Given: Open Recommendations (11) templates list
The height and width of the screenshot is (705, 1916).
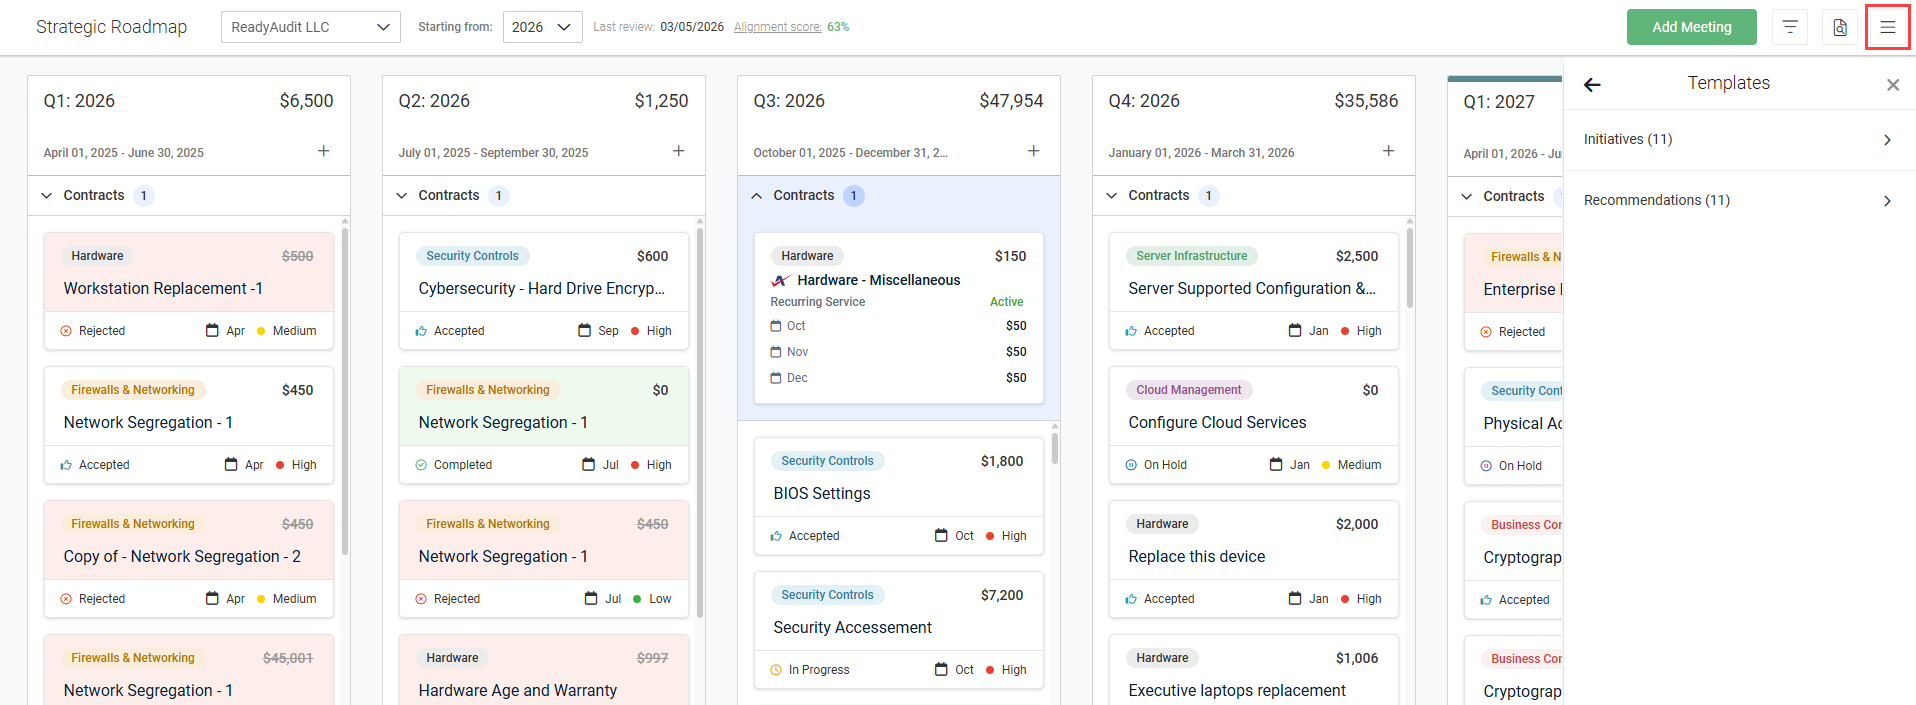Looking at the screenshot, I should tap(1738, 201).
